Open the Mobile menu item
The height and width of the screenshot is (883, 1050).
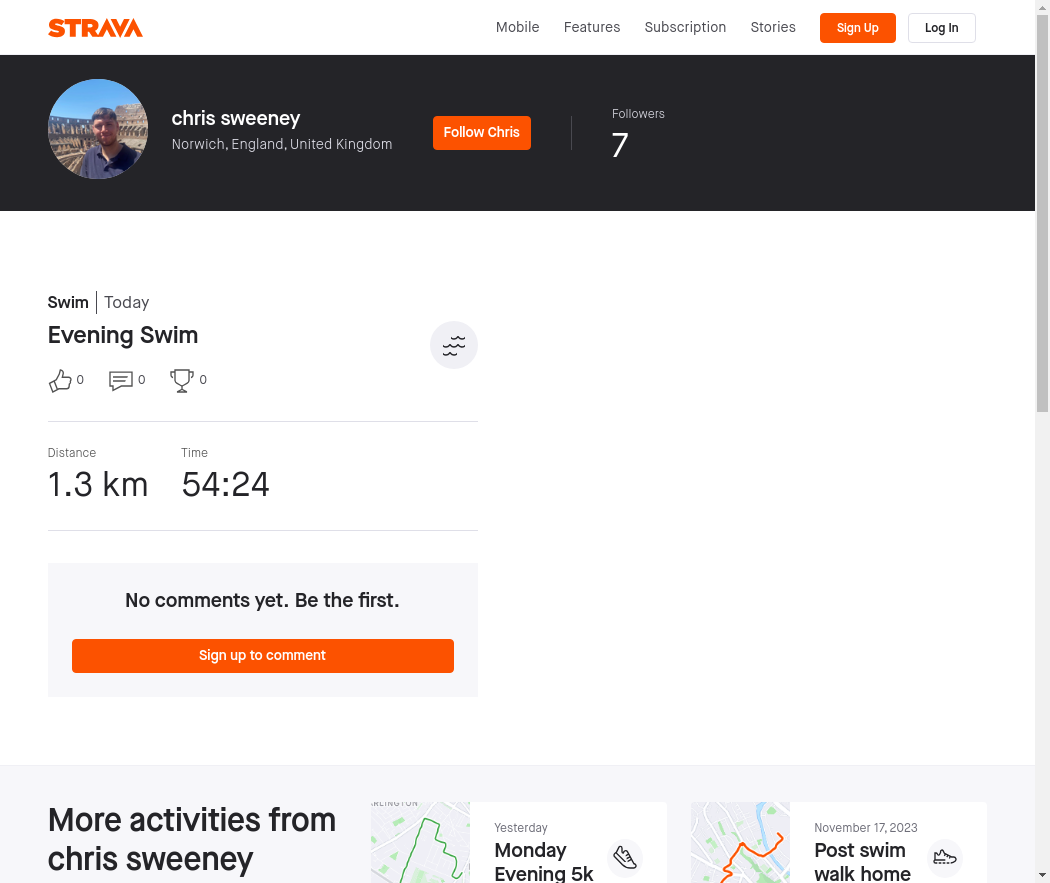[517, 27]
